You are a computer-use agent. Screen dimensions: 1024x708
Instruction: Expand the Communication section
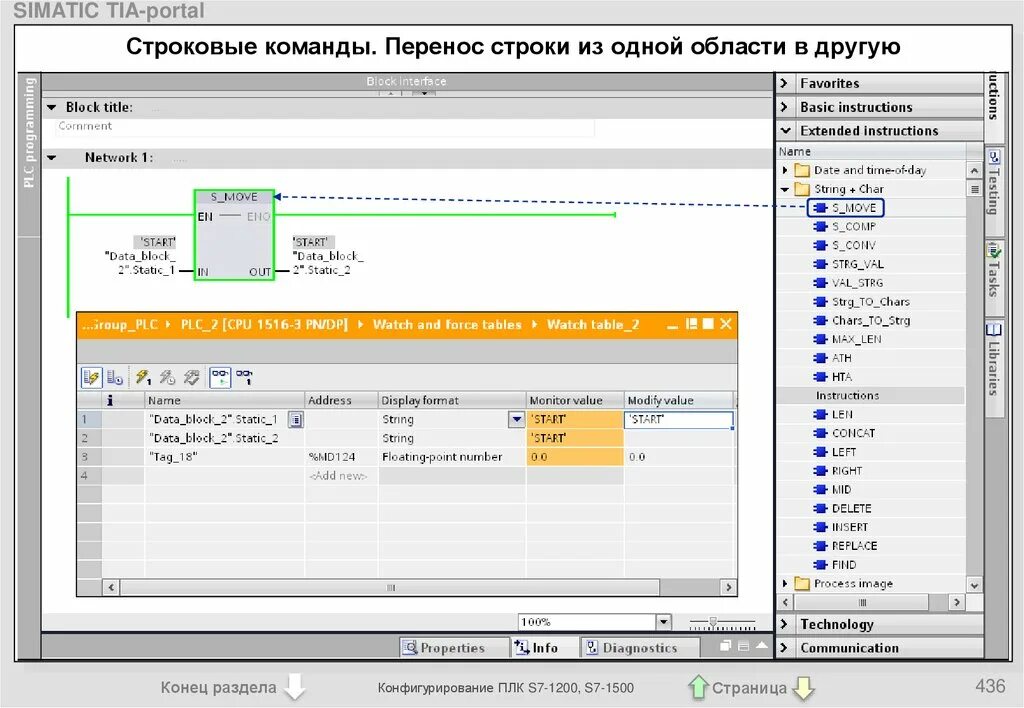pyautogui.click(x=785, y=648)
